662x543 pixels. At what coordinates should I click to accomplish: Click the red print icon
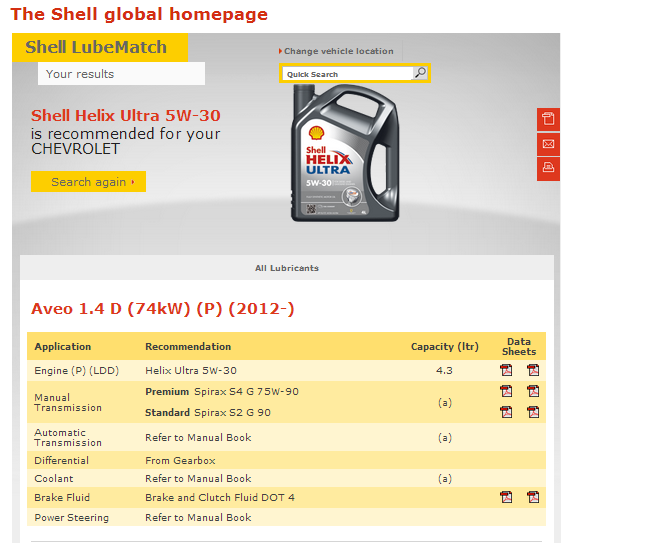(x=548, y=168)
